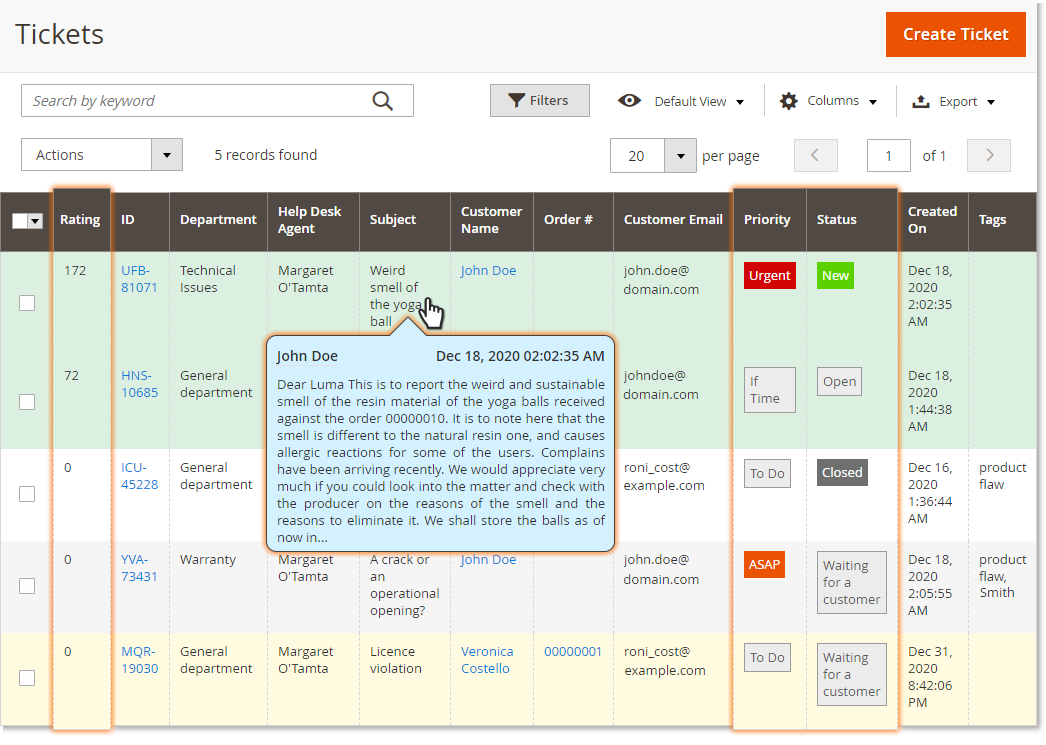Click Waiting for a customer in YVA-73431 row
Image resolution: width=1046 pixels, height=745 pixels.
point(851,582)
